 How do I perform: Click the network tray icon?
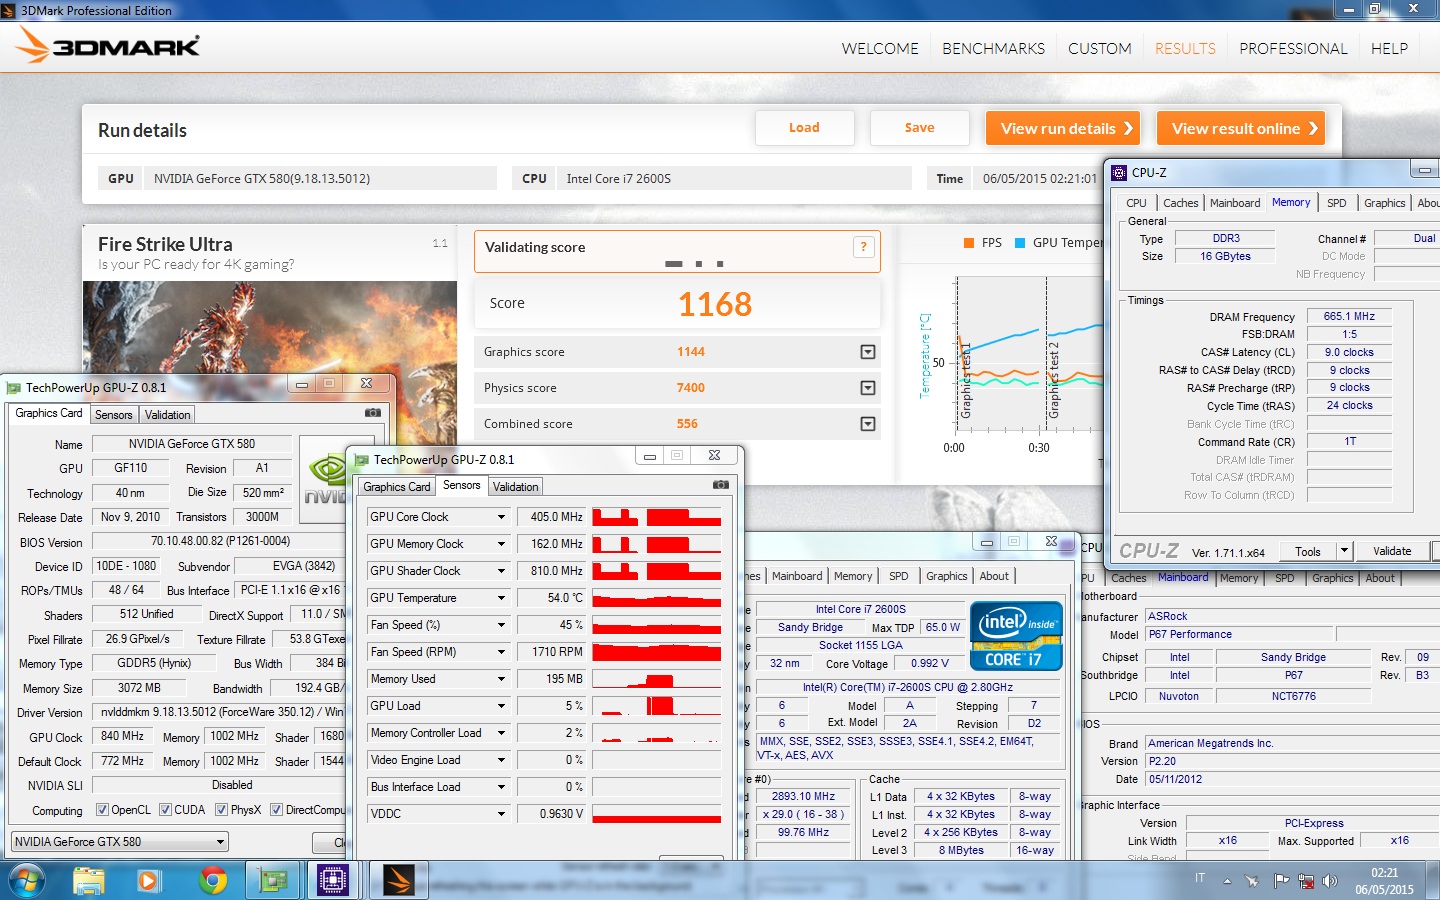coord(1306,881)
